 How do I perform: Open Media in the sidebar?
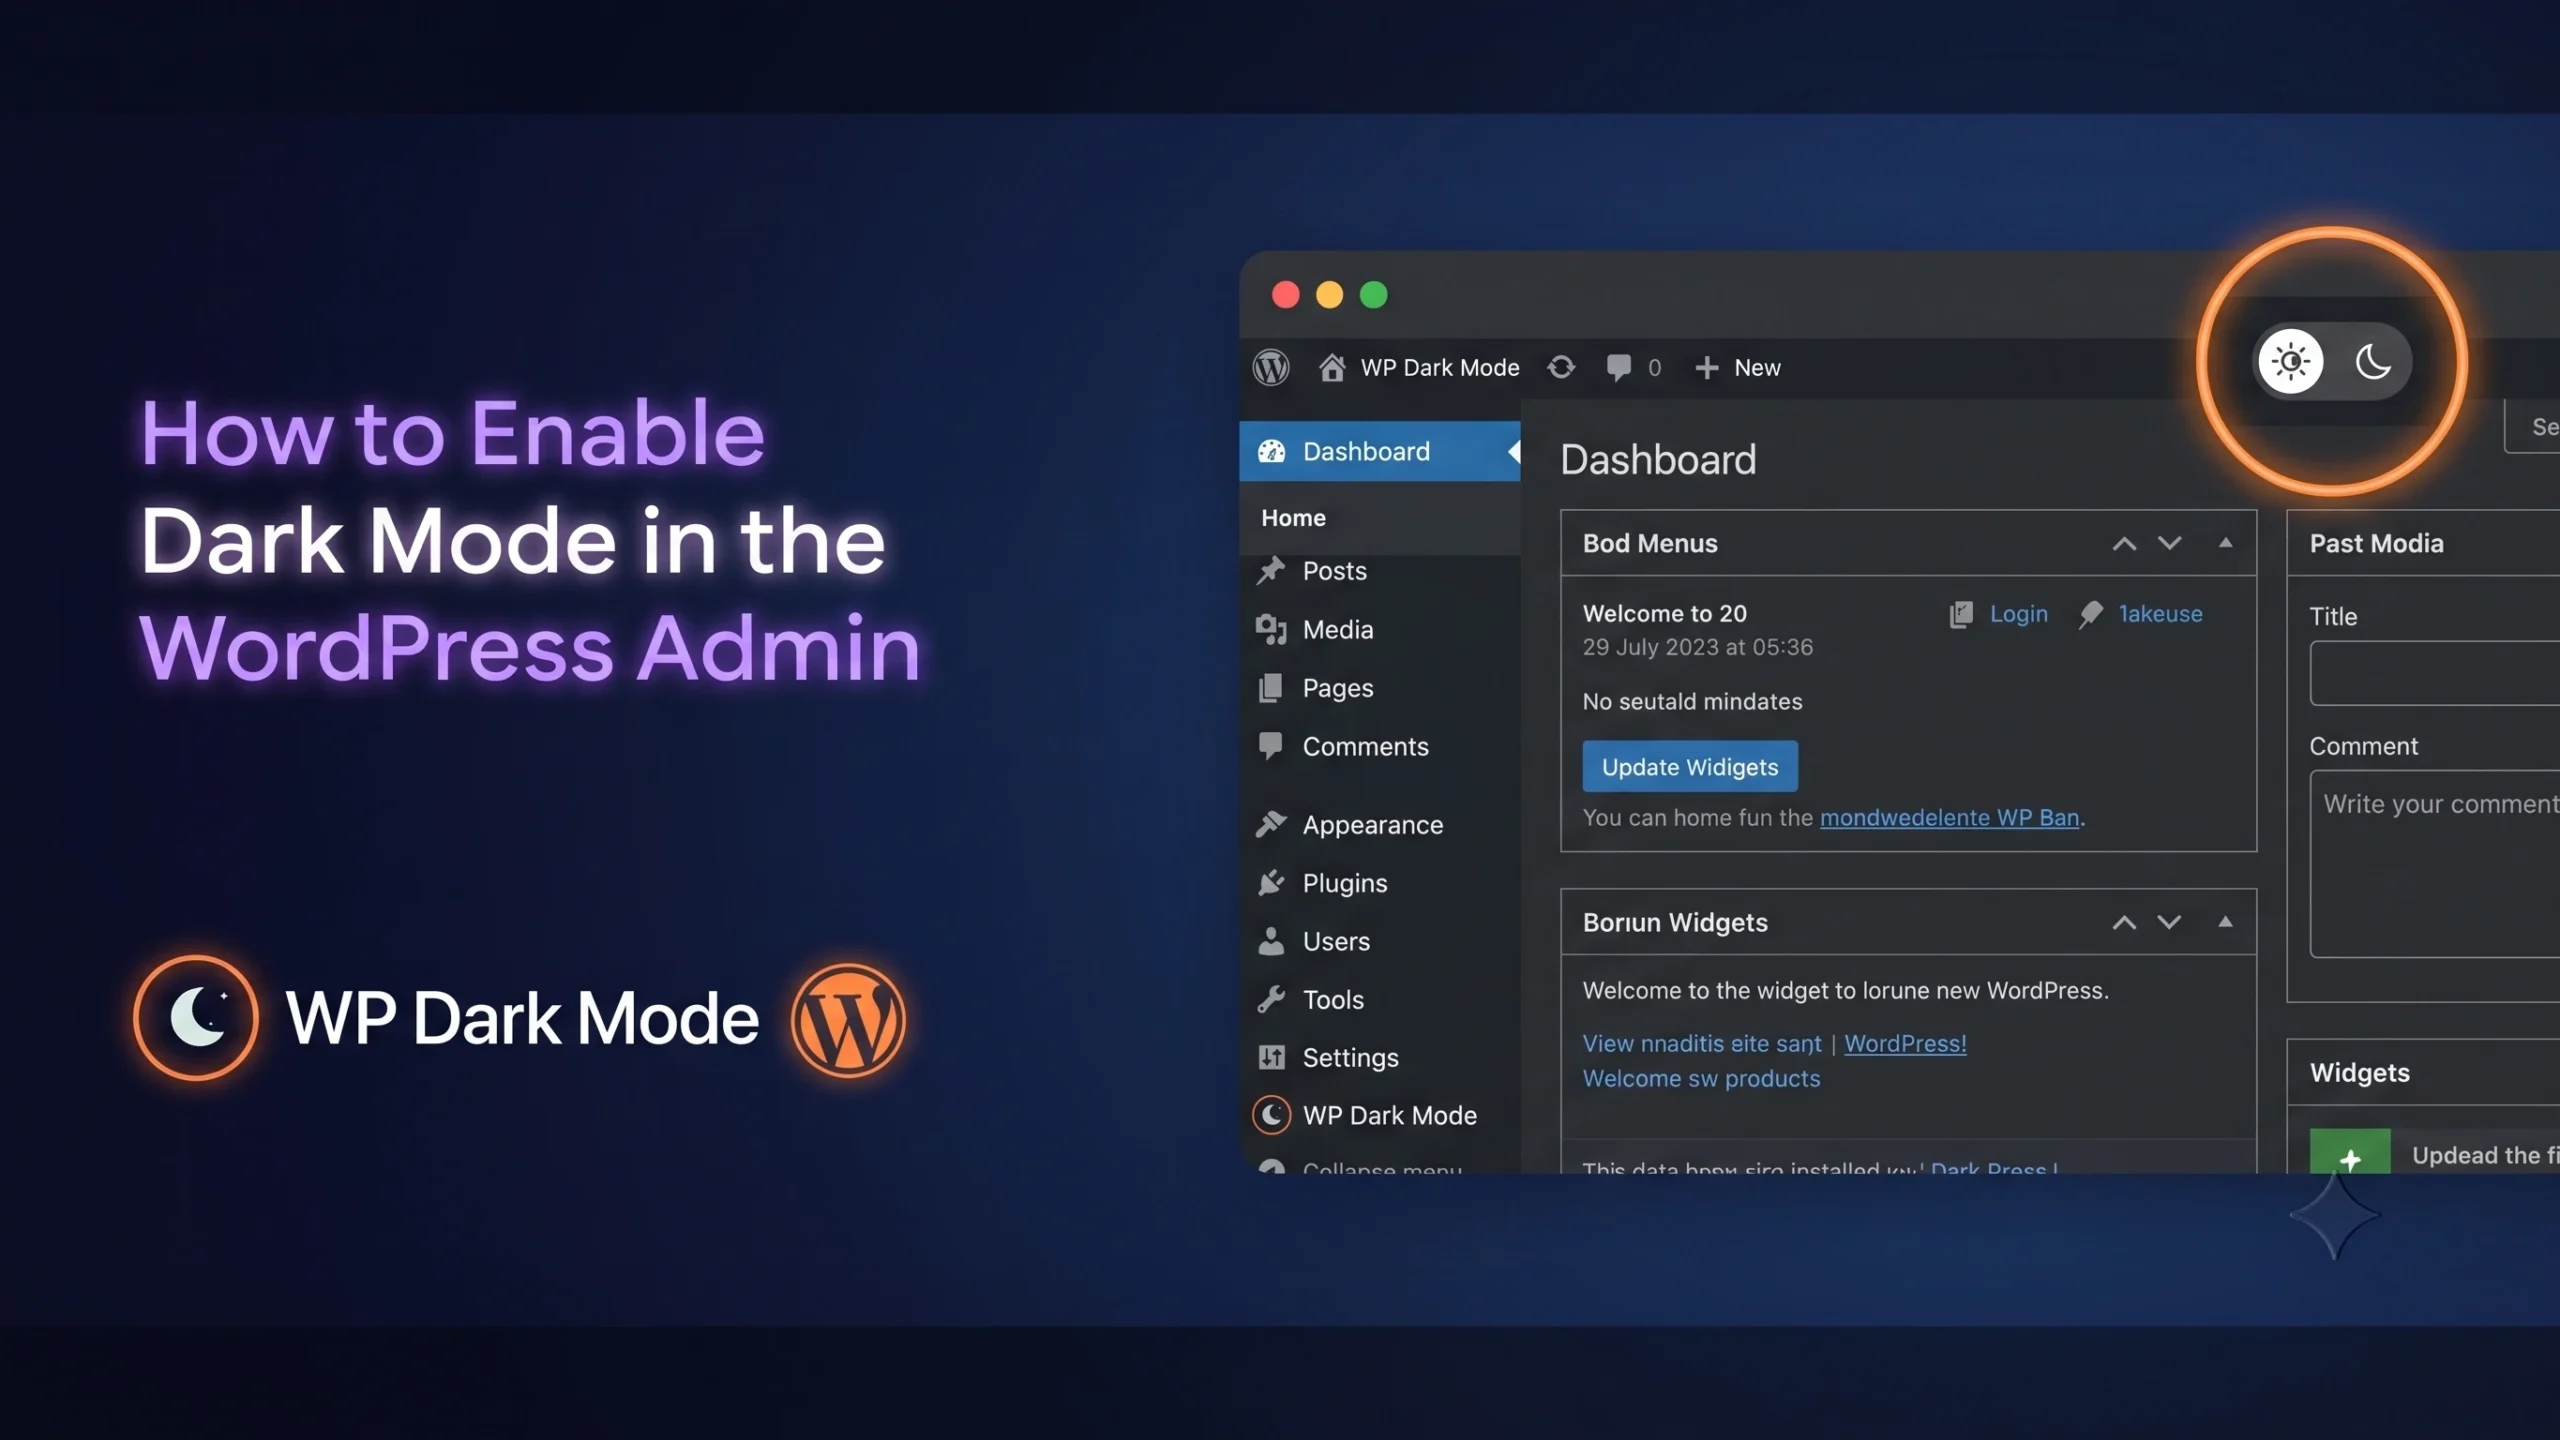point(1337,630)
